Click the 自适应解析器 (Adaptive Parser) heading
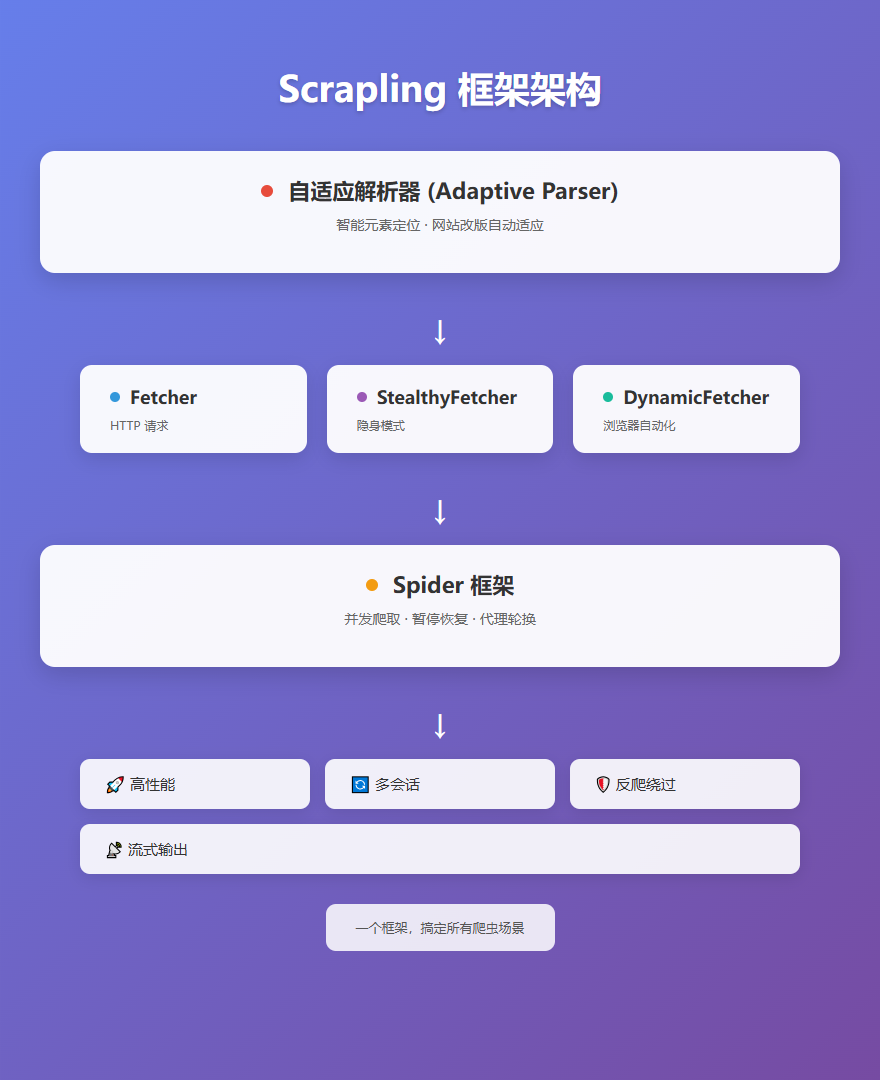The height and width of the screenshot is (1080, 880). (453, 192)
